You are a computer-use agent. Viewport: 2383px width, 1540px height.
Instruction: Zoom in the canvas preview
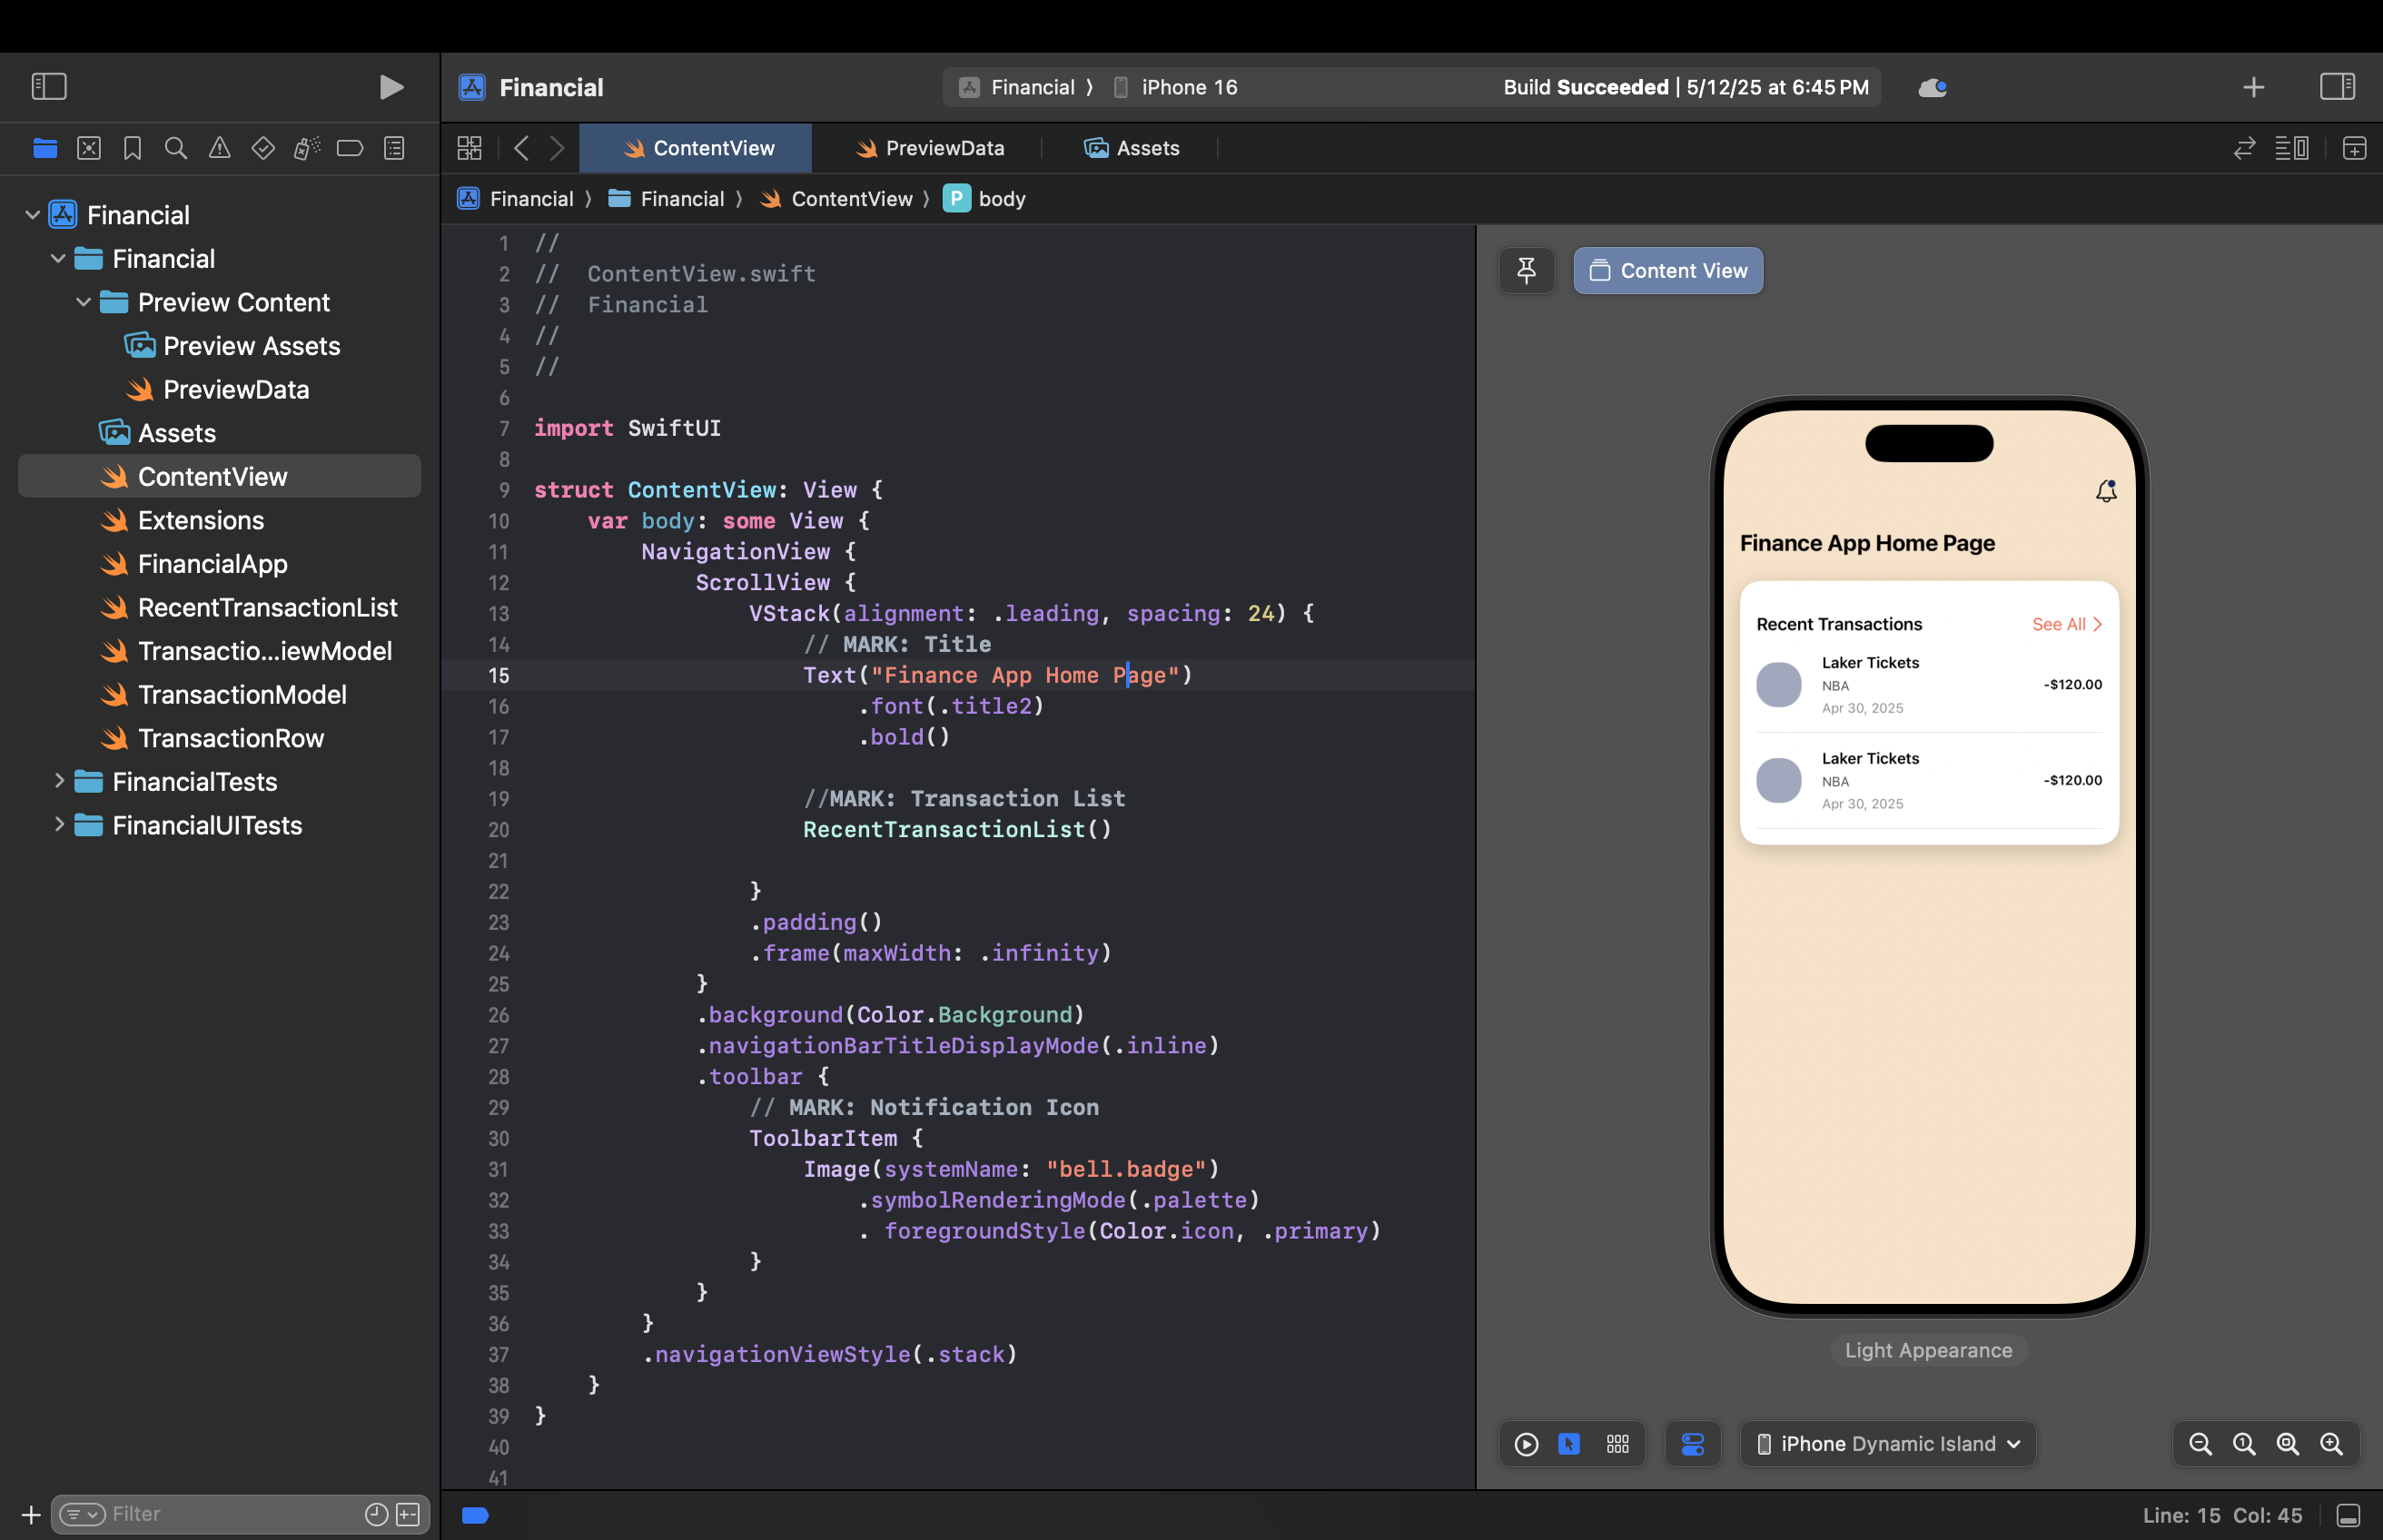(x=2331, y=1444)
